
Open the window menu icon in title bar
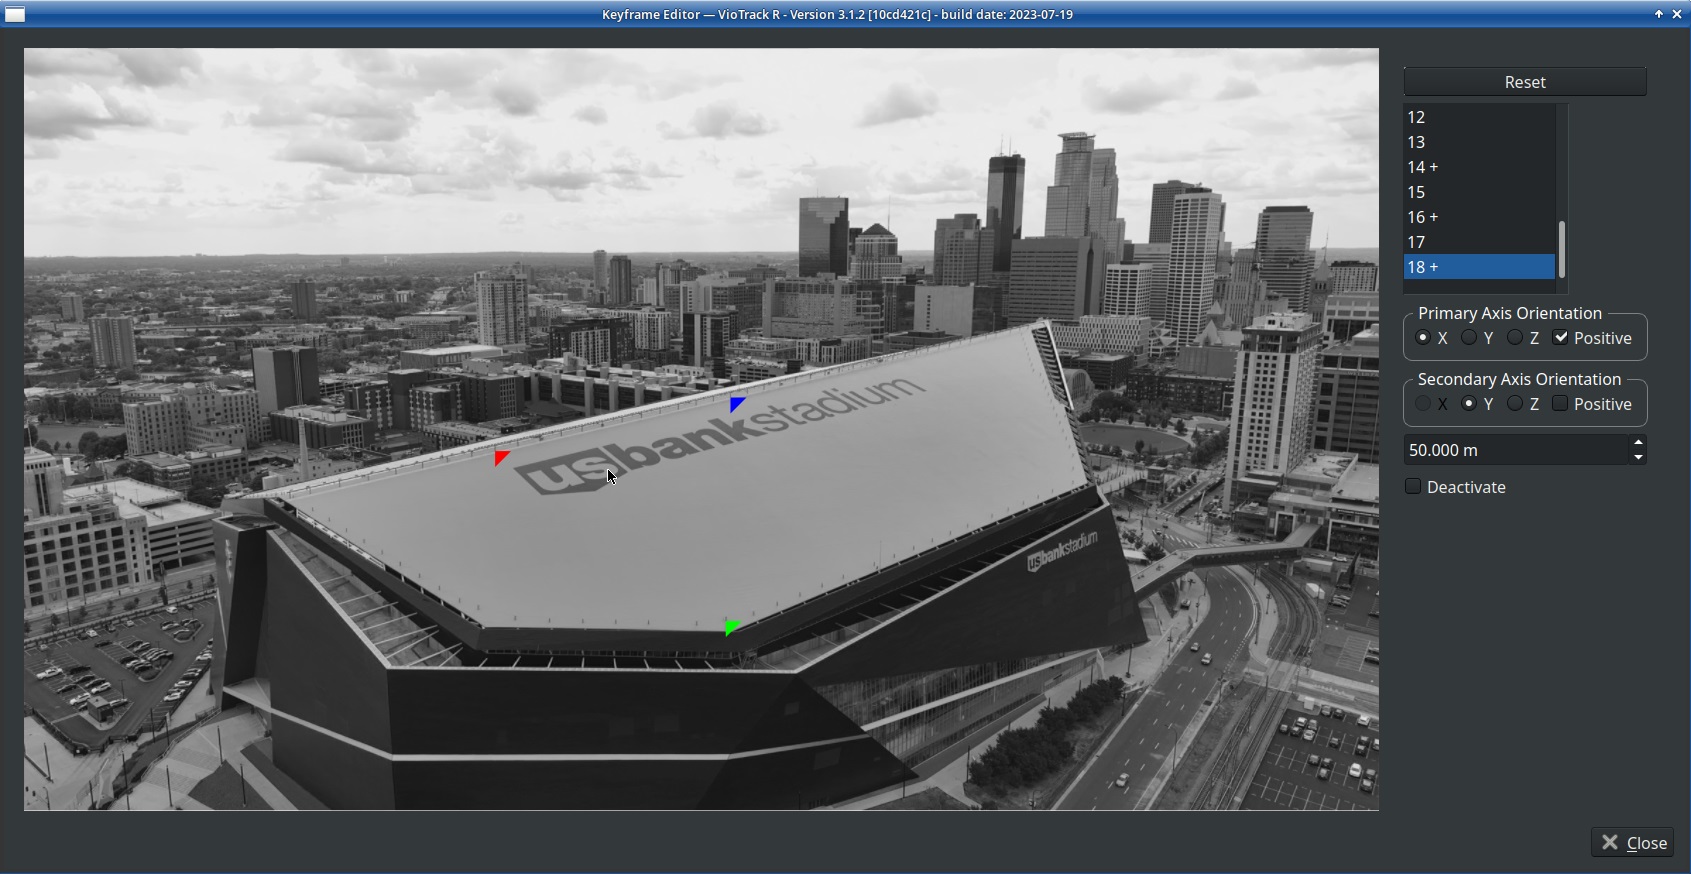pyautogui.click(x=15, y=14)
